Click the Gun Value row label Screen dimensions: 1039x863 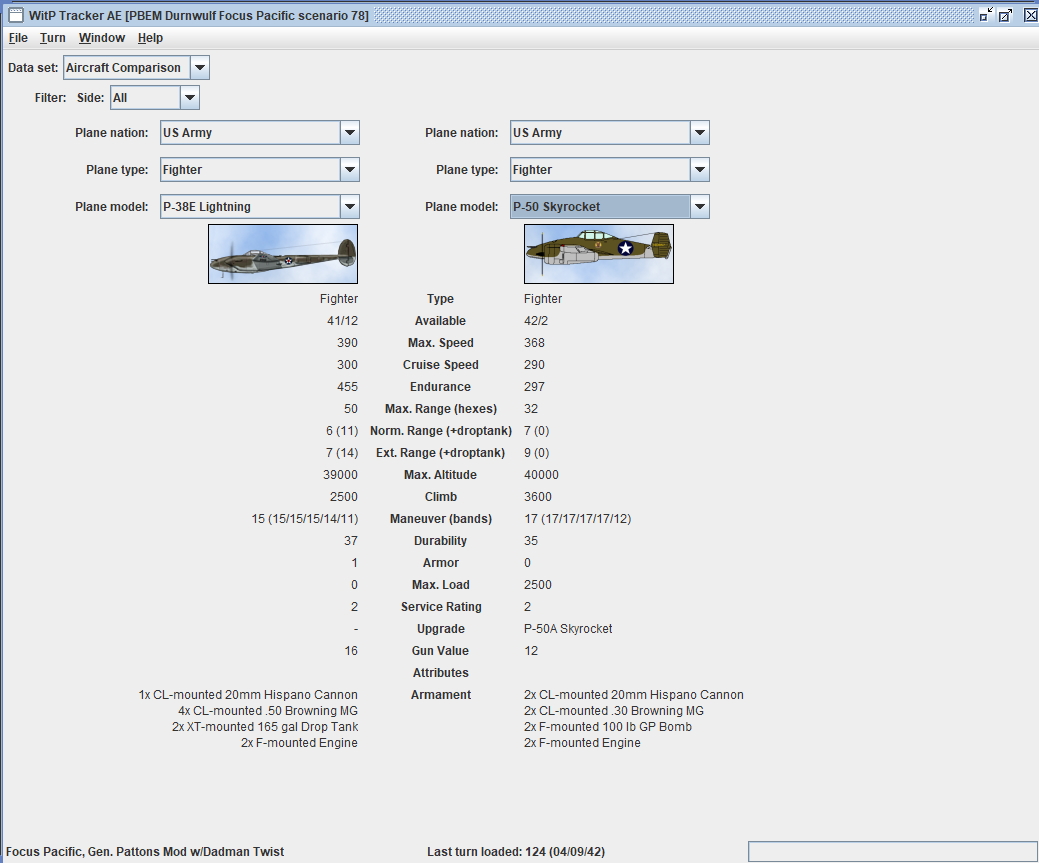tap(441, 650)
